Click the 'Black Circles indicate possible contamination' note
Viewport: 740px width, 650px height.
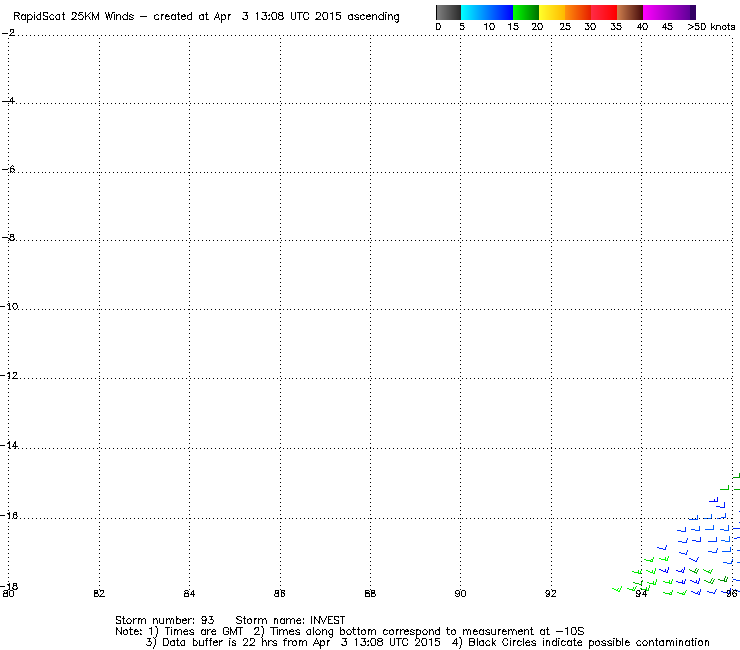[x=589, y=642]
